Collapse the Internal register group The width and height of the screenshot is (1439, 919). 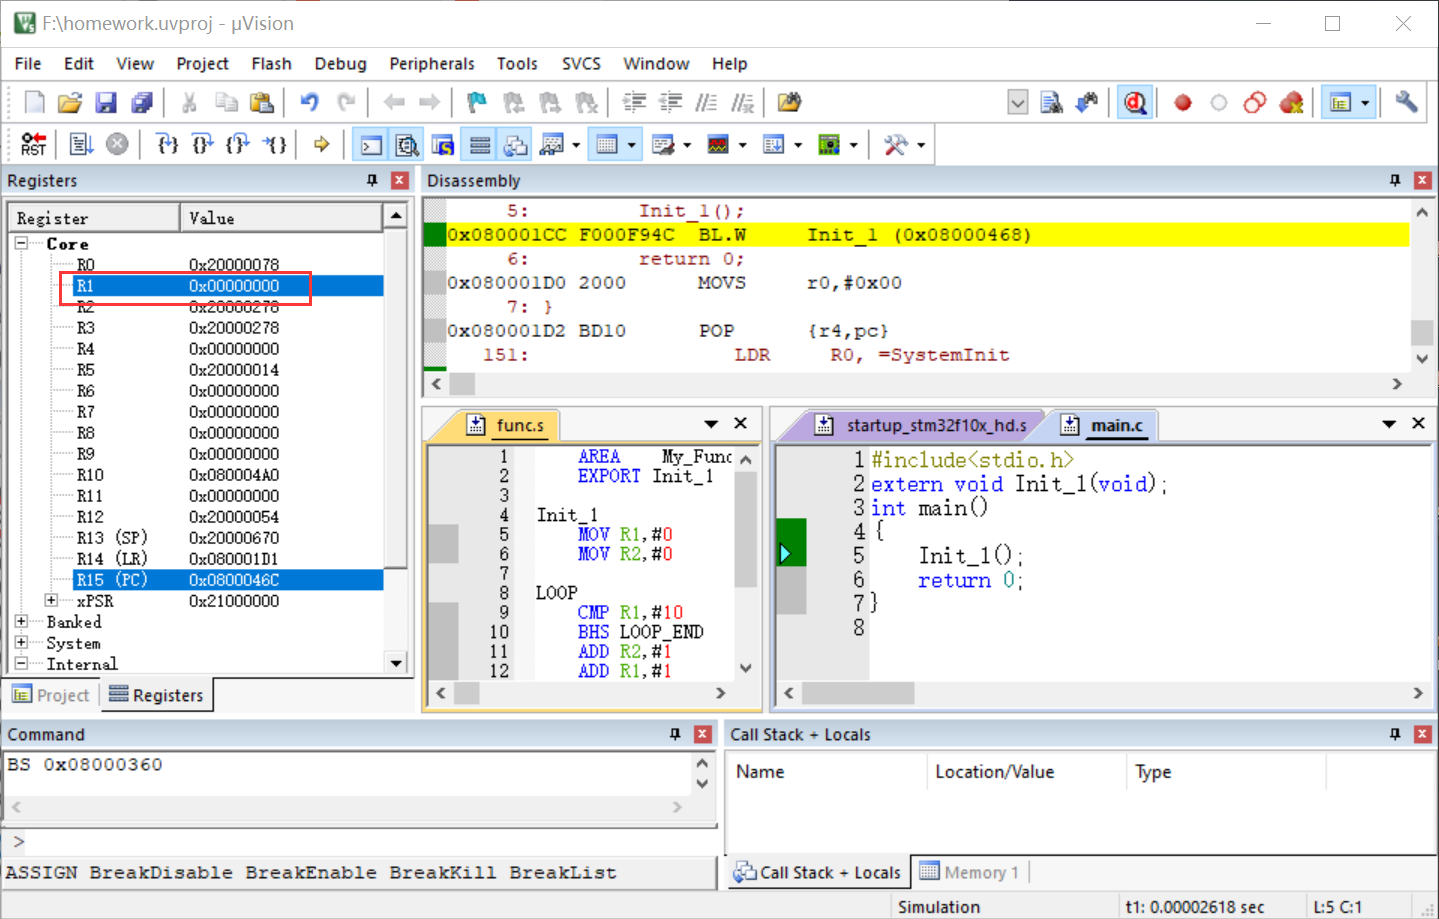[21, 663]
